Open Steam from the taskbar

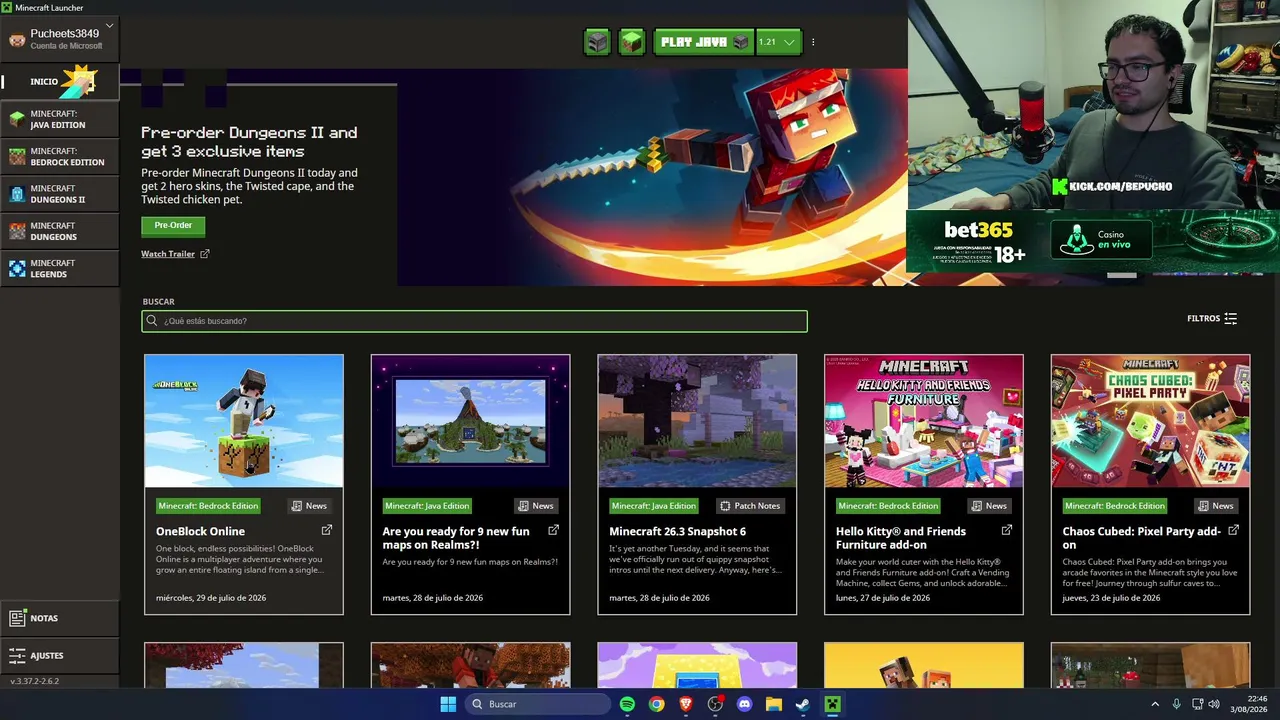803,704
